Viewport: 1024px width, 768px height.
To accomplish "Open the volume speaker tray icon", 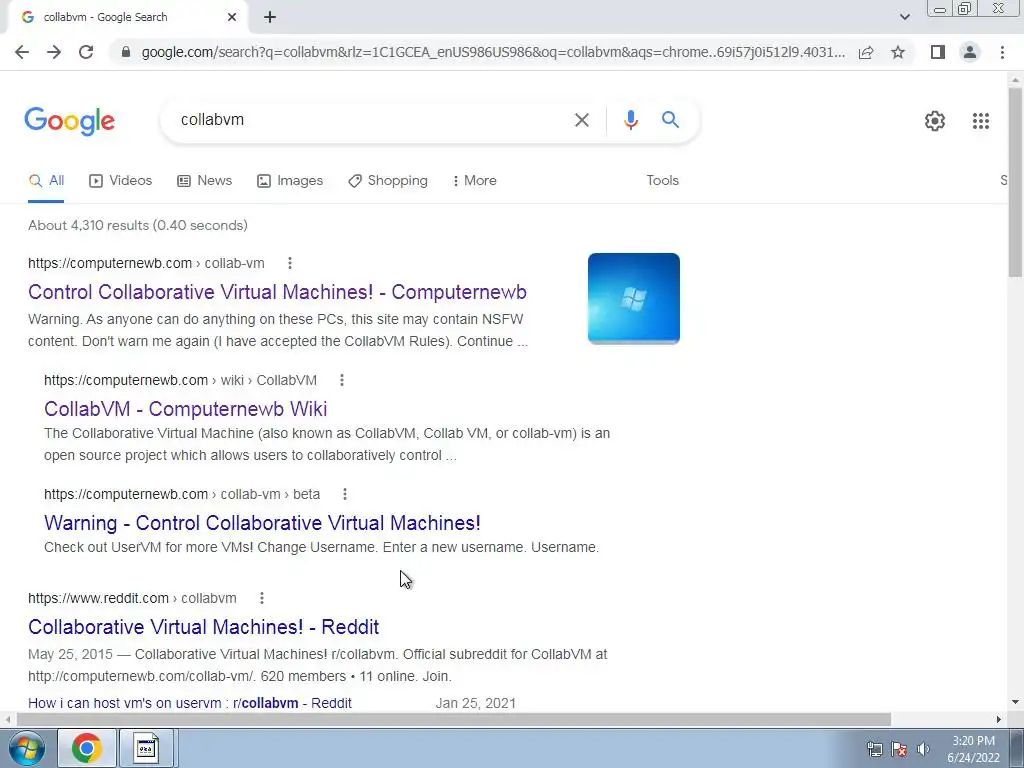I will pyautogui.click(x=923, y=750).
